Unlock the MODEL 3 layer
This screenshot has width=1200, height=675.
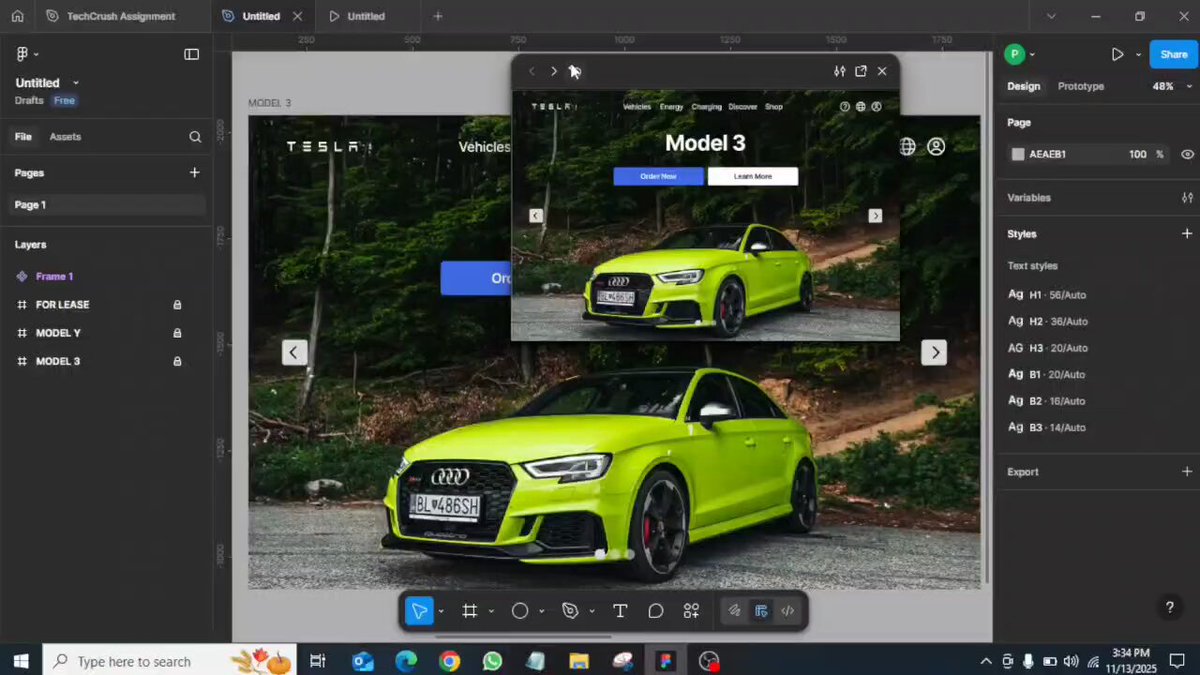point(177,361)
